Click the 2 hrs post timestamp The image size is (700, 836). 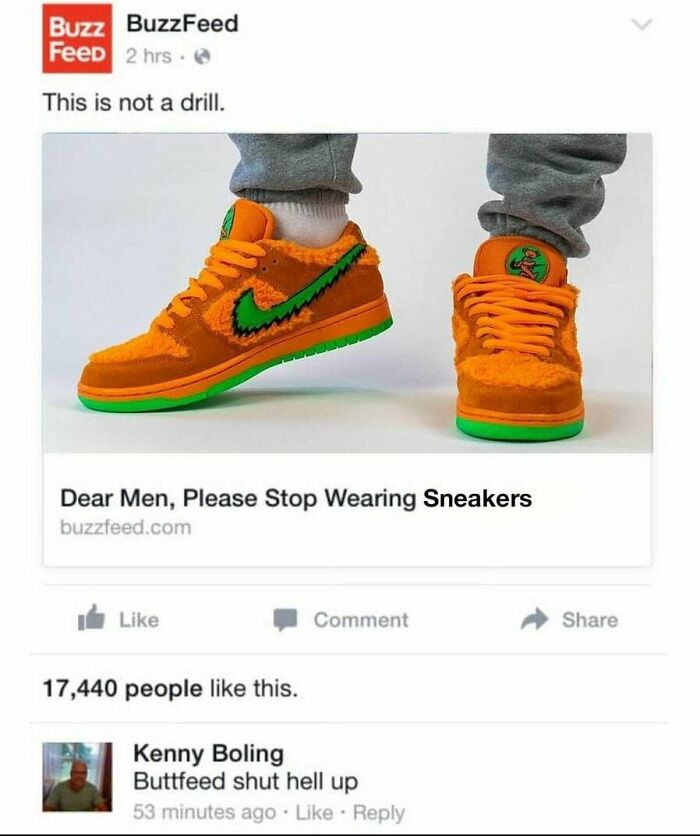tap(149, 56)
